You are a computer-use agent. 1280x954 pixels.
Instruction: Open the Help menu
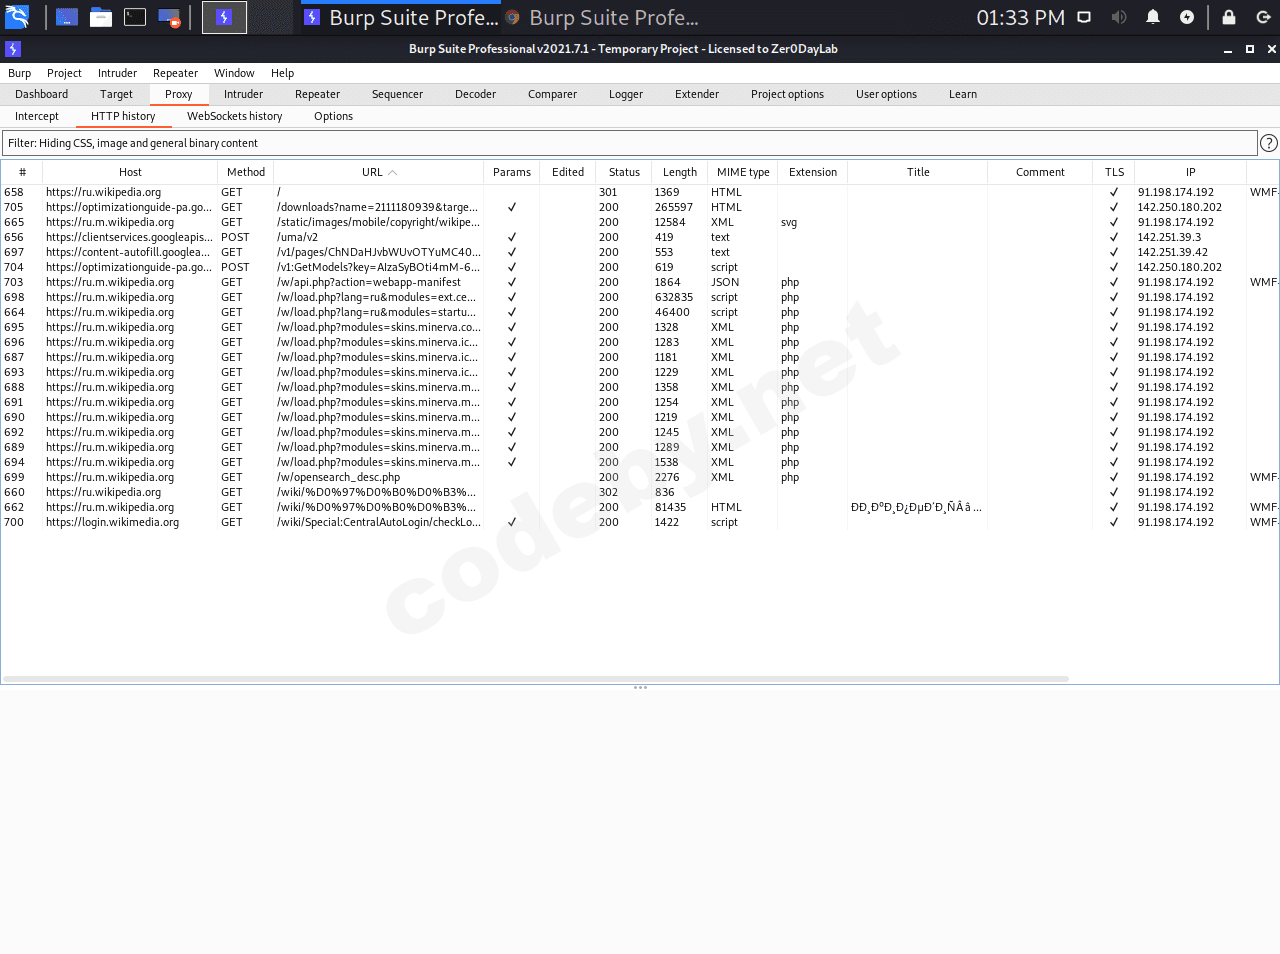click(x=282, y=73)
